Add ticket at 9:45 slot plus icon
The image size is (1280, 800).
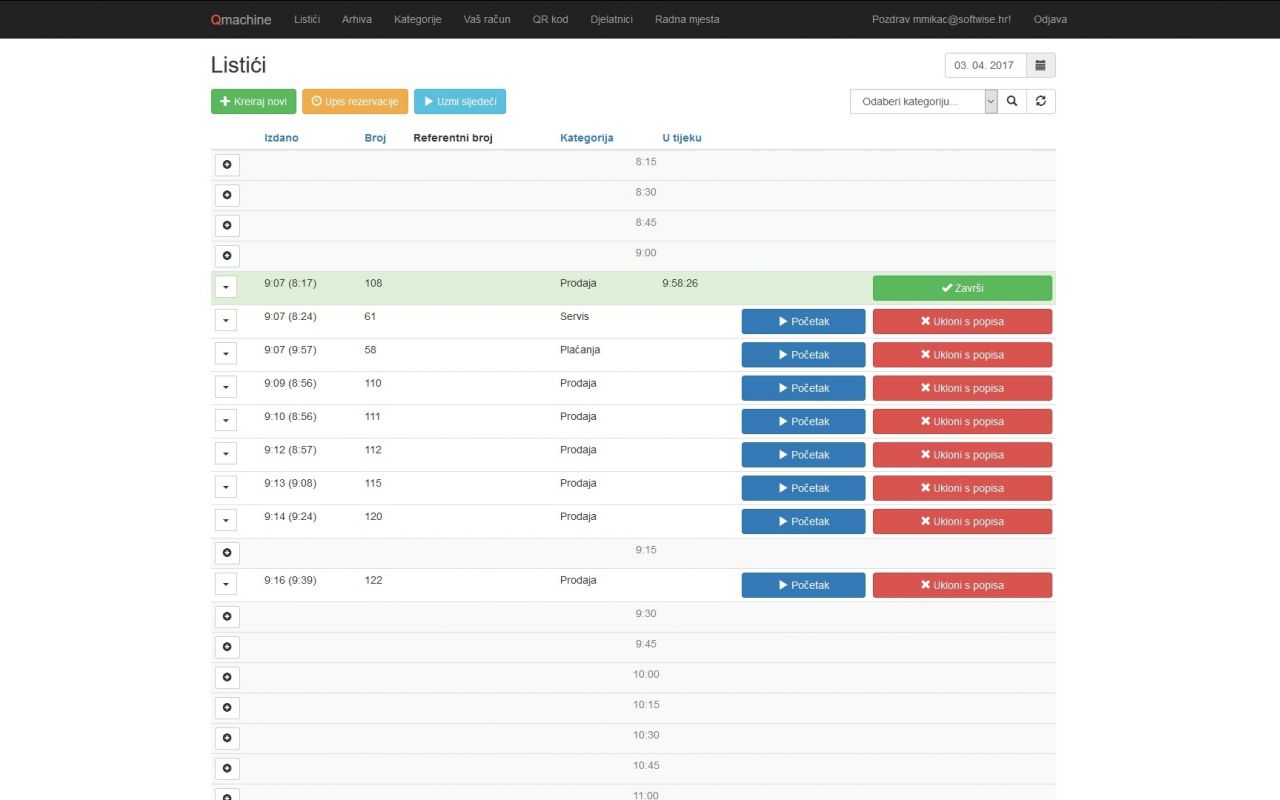pyautogui.click(x=227, y=647)
